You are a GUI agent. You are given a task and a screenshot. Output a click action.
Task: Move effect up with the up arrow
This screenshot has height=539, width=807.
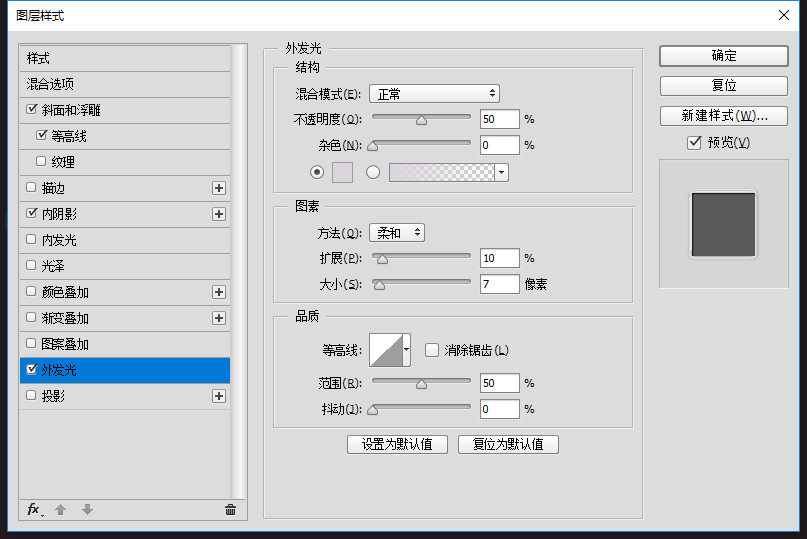coord(60,510)
